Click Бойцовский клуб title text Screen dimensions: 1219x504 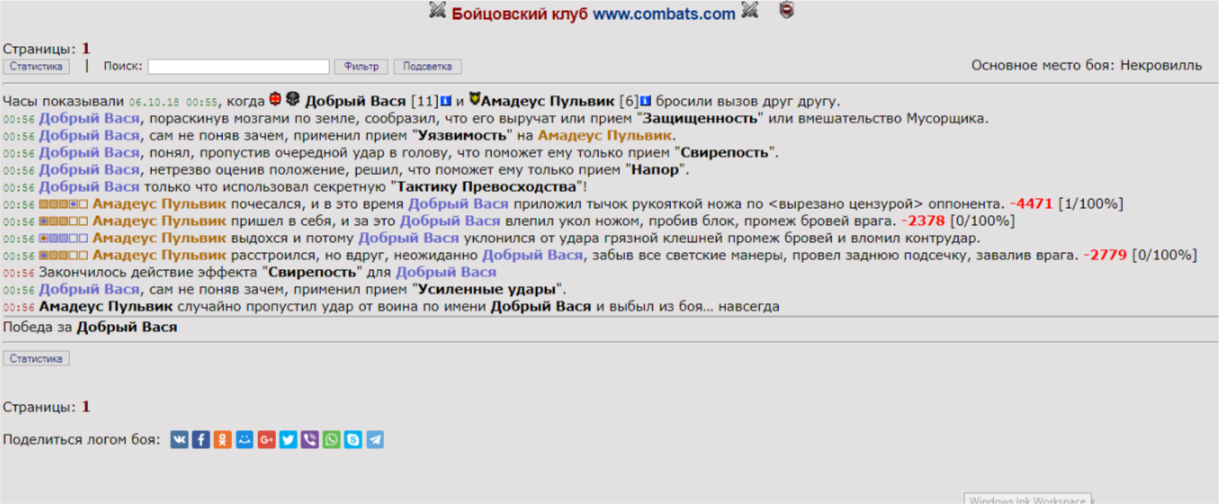coord(520,14)
